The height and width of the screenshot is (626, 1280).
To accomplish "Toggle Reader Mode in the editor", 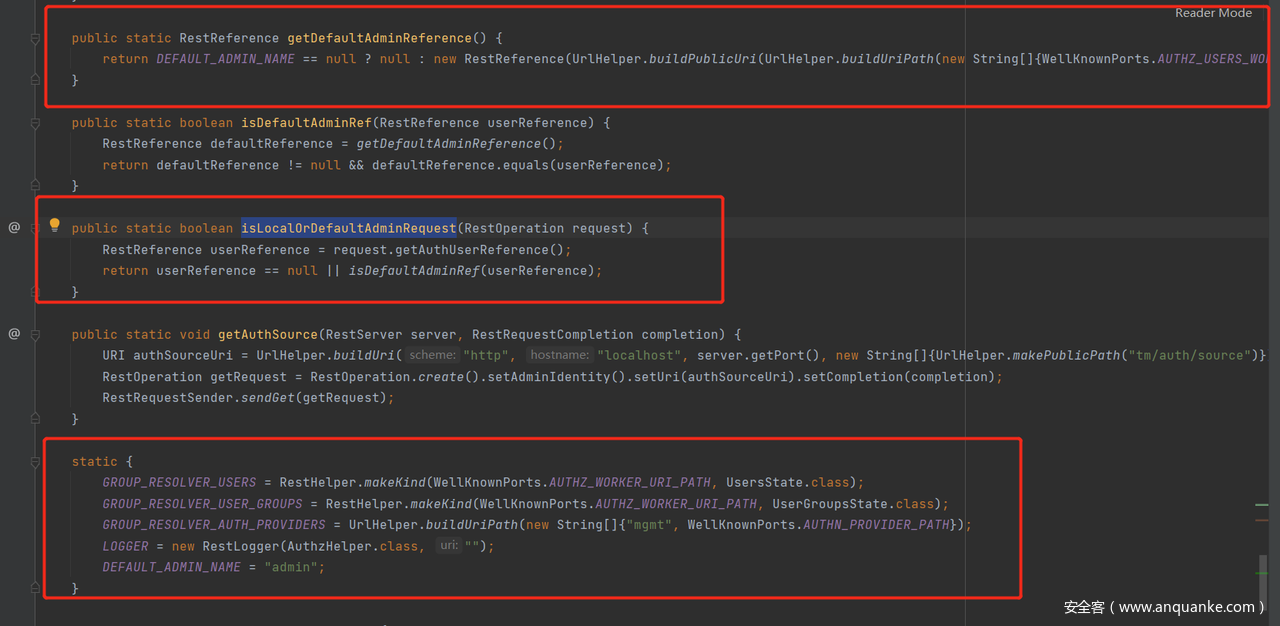I will pos(1213,13).
